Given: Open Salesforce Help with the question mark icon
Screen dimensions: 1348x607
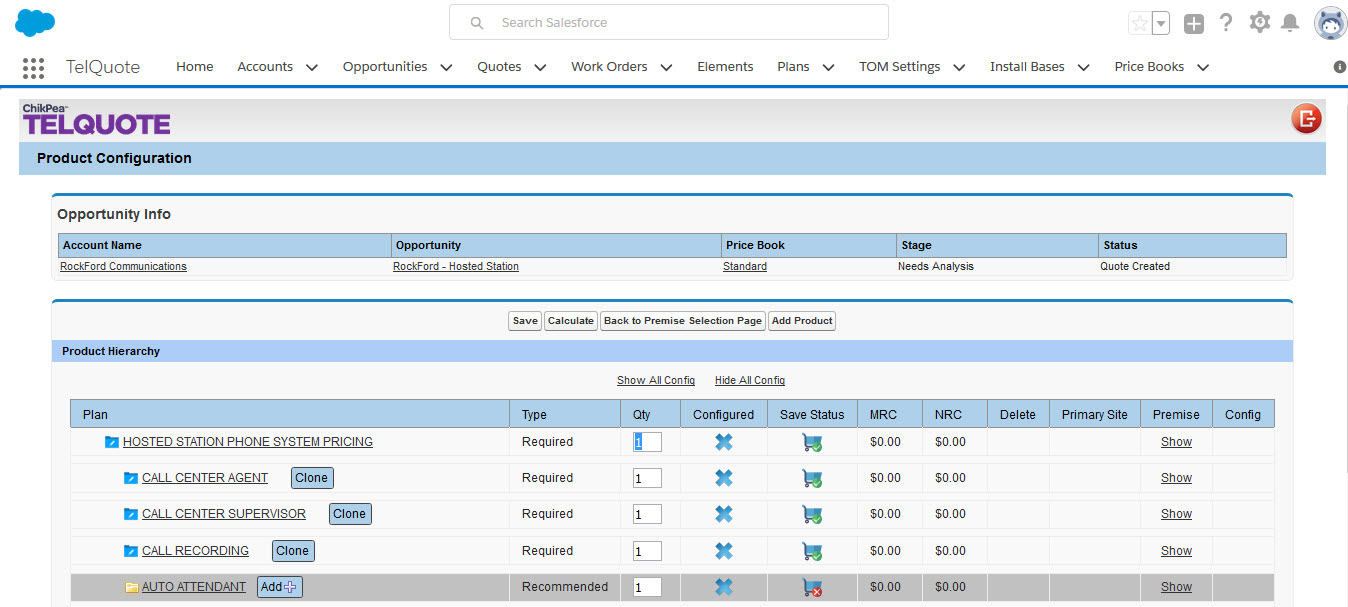Looking at the screenshot, I should click(x=1226, y=22).
